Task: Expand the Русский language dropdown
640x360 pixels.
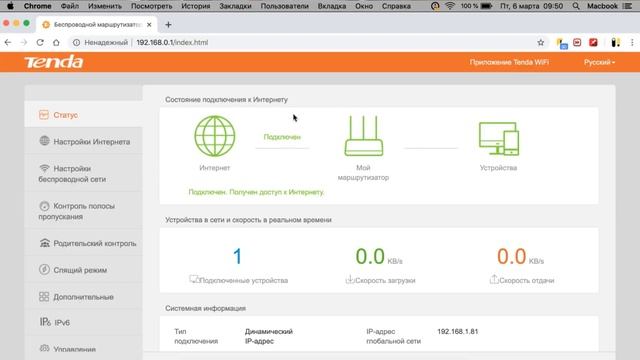Action: point(599,62)
